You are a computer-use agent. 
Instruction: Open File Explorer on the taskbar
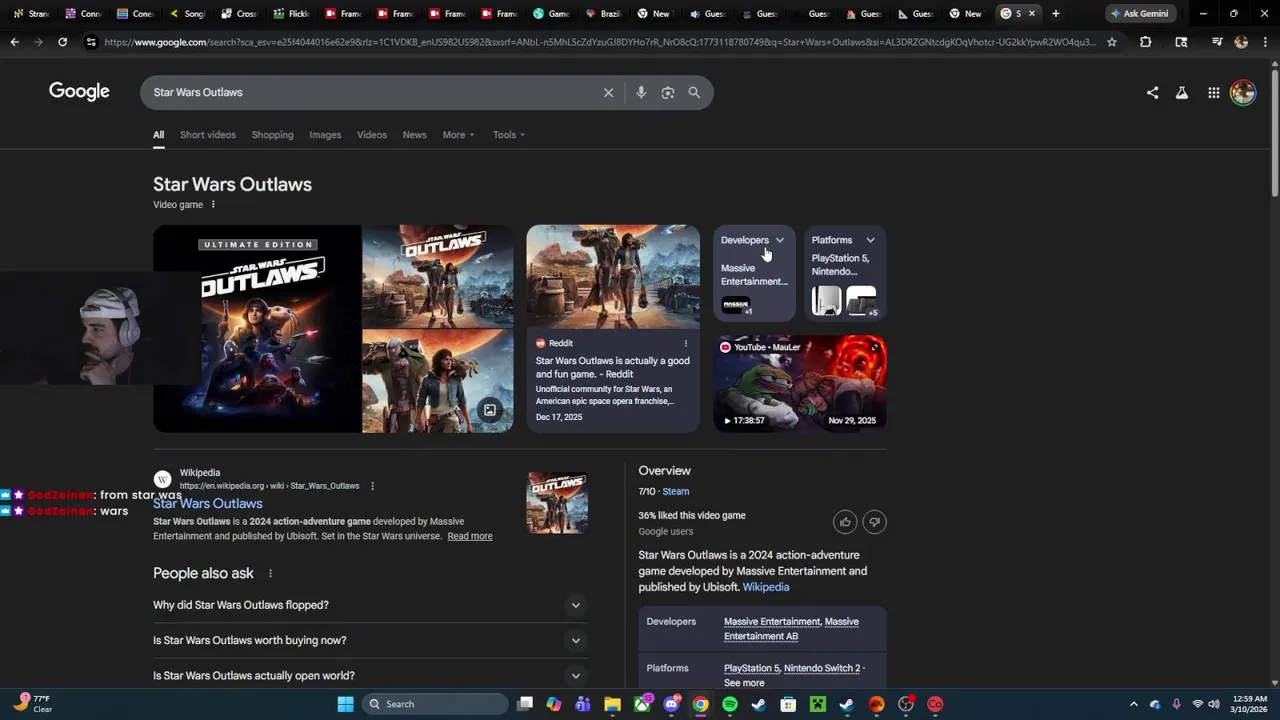pos(613,704)
